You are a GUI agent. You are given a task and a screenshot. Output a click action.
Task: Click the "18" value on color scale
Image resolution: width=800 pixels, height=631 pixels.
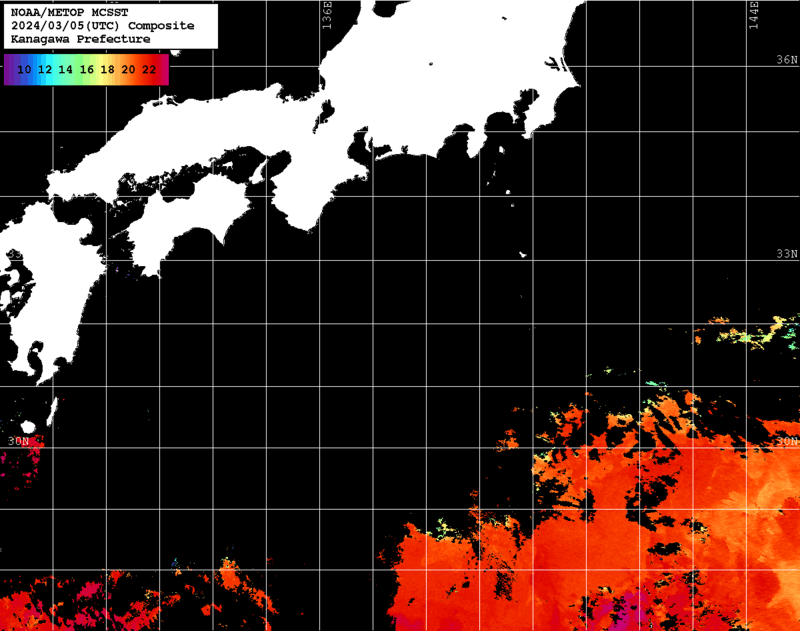[107, 69]
